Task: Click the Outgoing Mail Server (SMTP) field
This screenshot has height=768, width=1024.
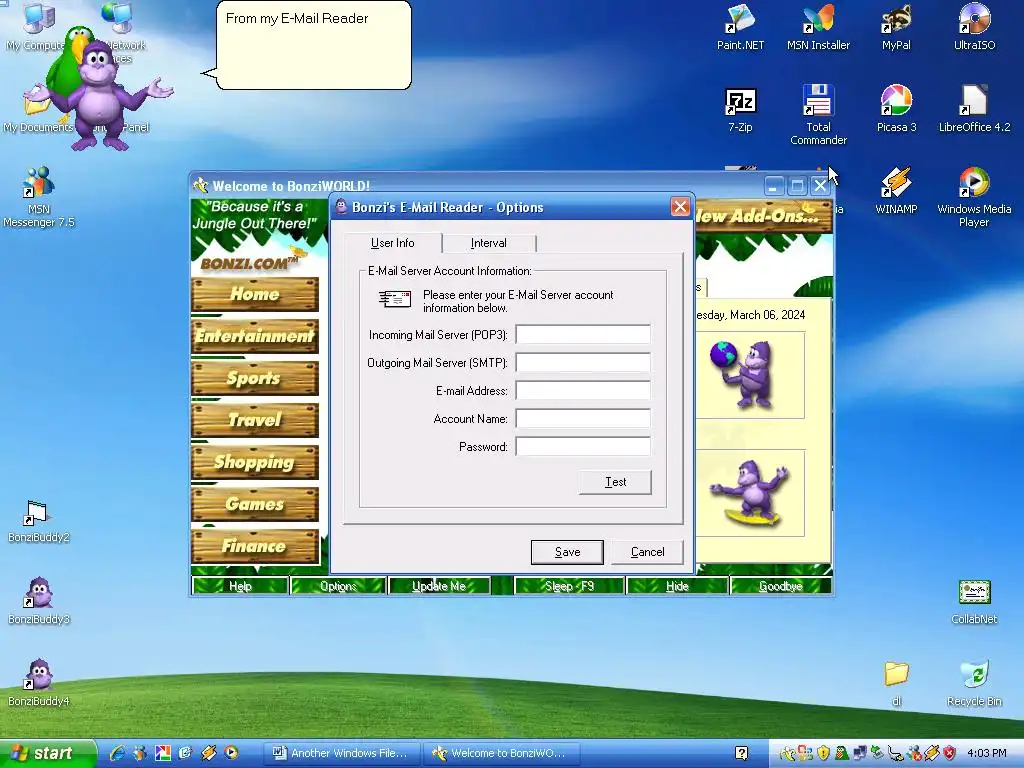Action: (x=583, y=362)
